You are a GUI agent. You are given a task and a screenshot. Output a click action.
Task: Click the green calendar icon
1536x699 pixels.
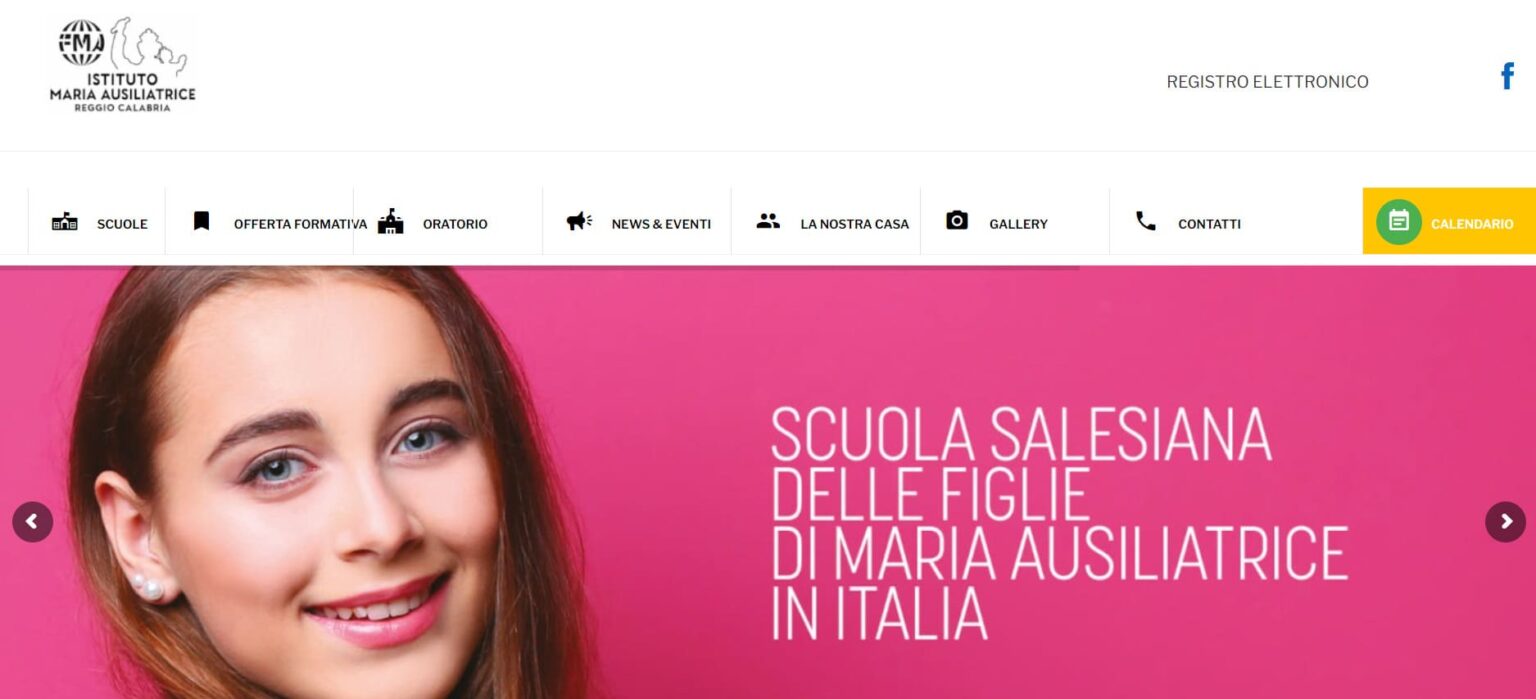point(1398,222)
